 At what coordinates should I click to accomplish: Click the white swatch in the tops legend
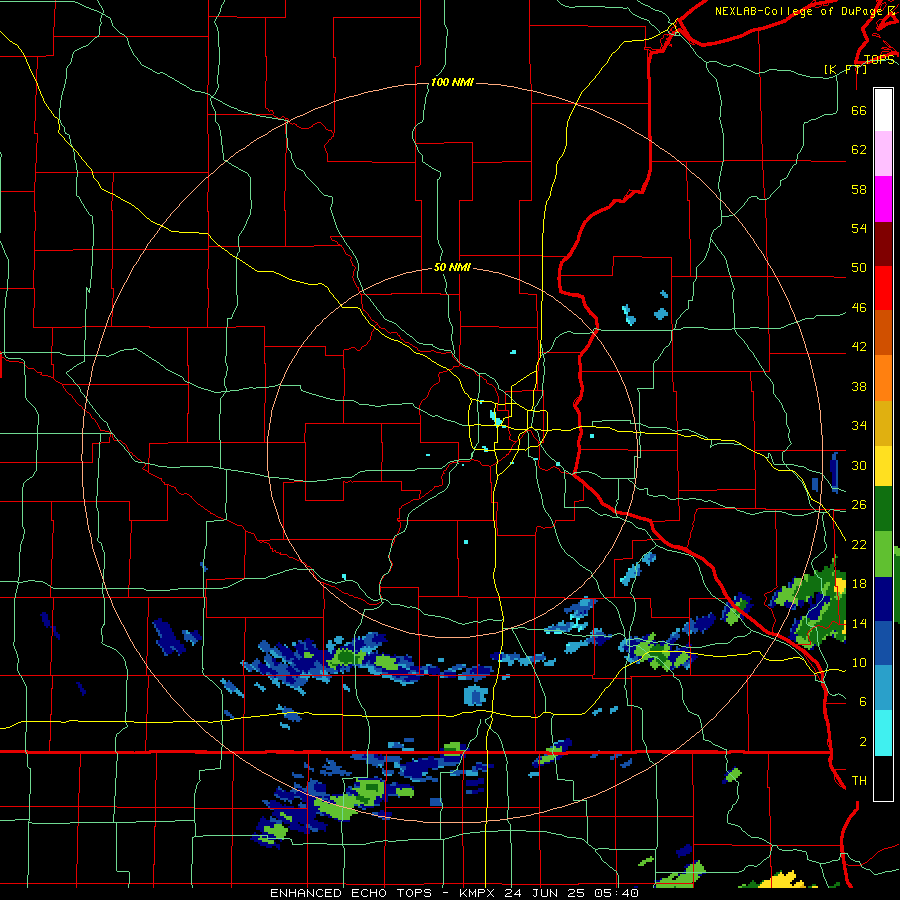pos(883,110)
